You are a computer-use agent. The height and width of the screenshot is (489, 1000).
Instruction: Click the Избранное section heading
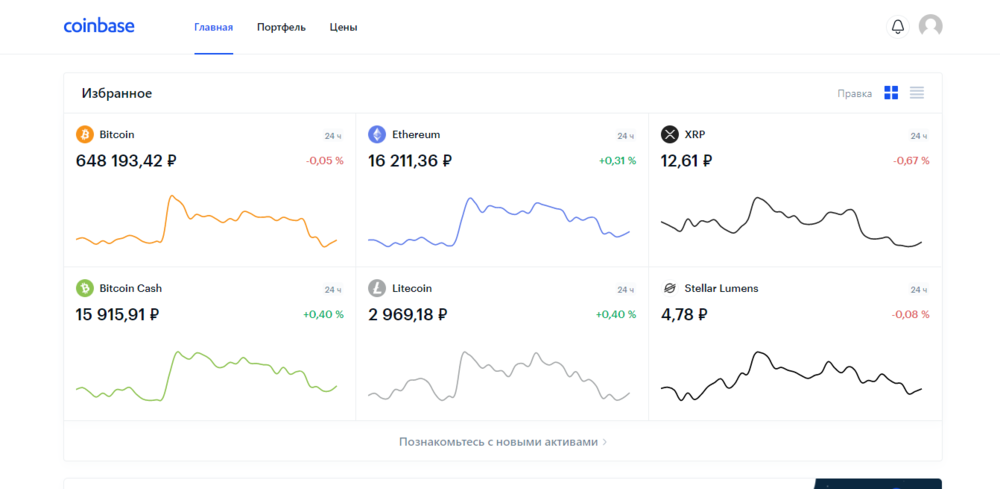pyautogui.click(x=117, y=94)
